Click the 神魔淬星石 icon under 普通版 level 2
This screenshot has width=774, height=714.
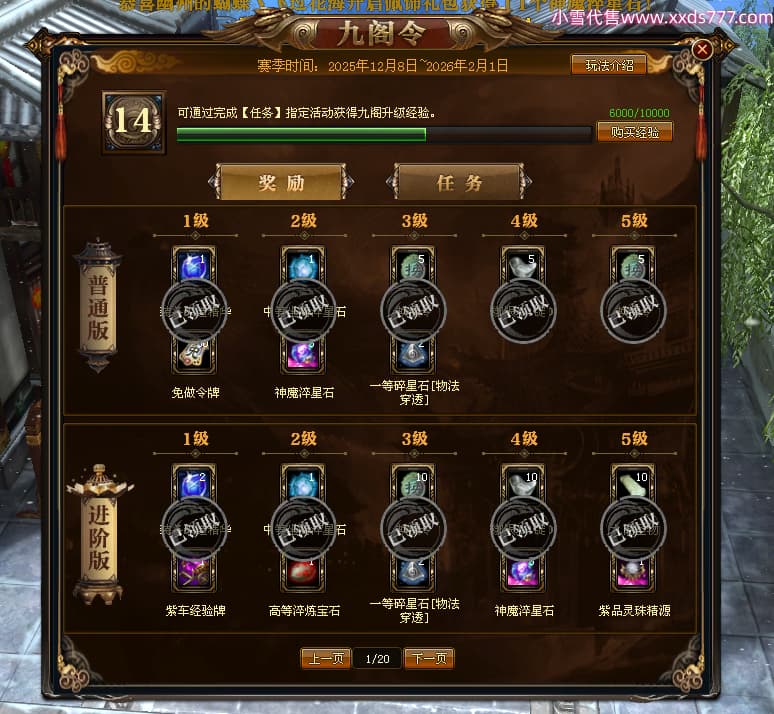click(x=303, y=355)
